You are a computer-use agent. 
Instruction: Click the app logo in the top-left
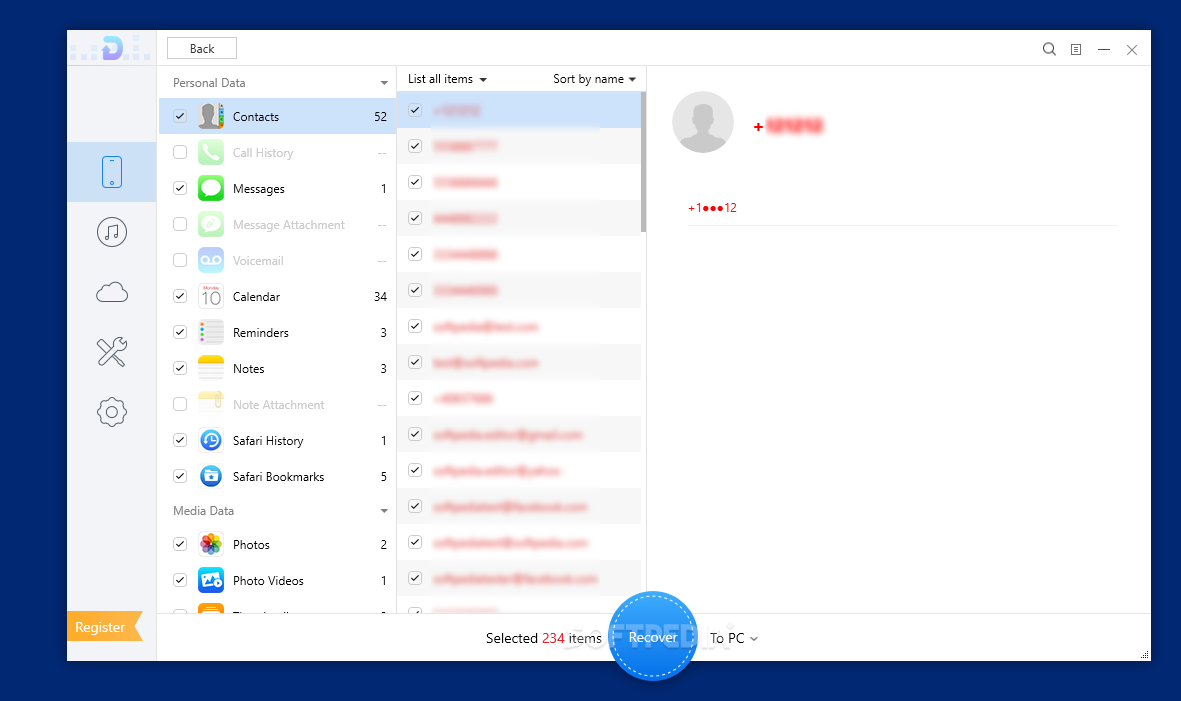(x=111, y=49)
